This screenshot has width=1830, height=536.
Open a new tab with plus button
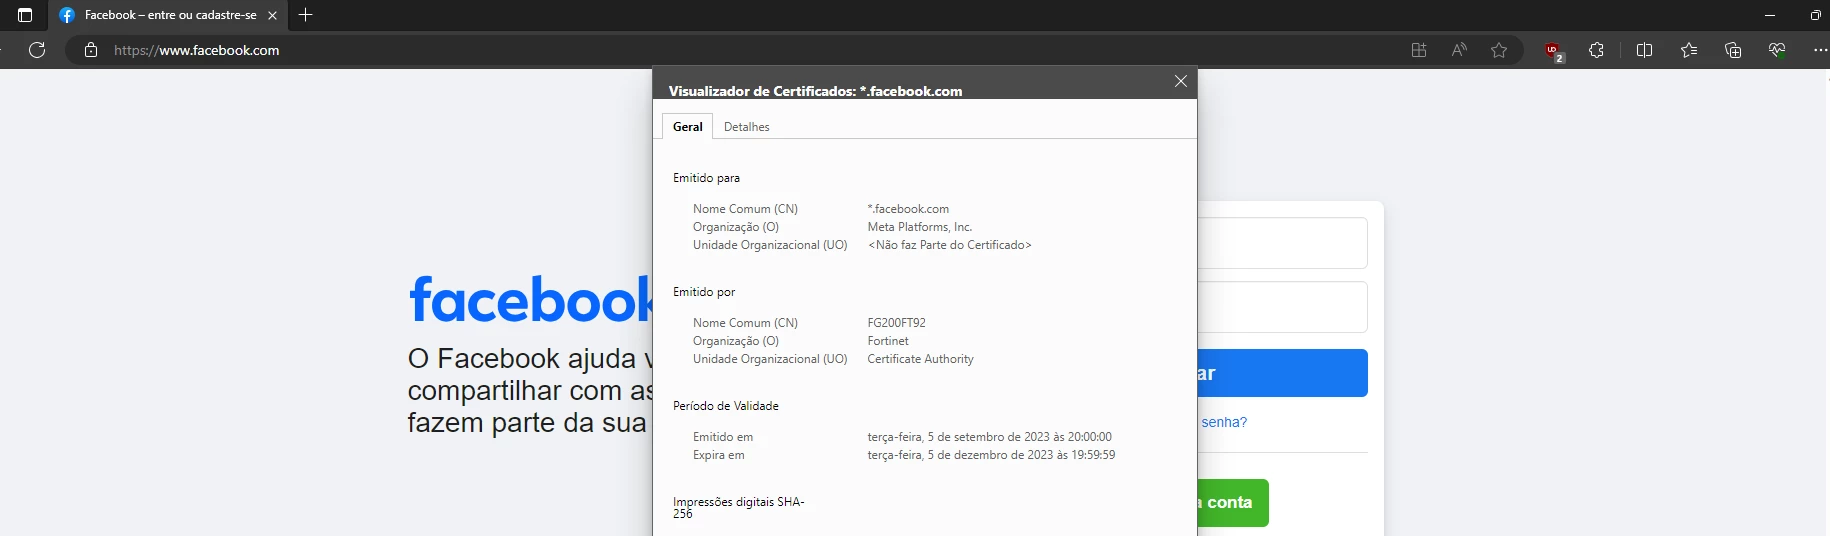306,15
